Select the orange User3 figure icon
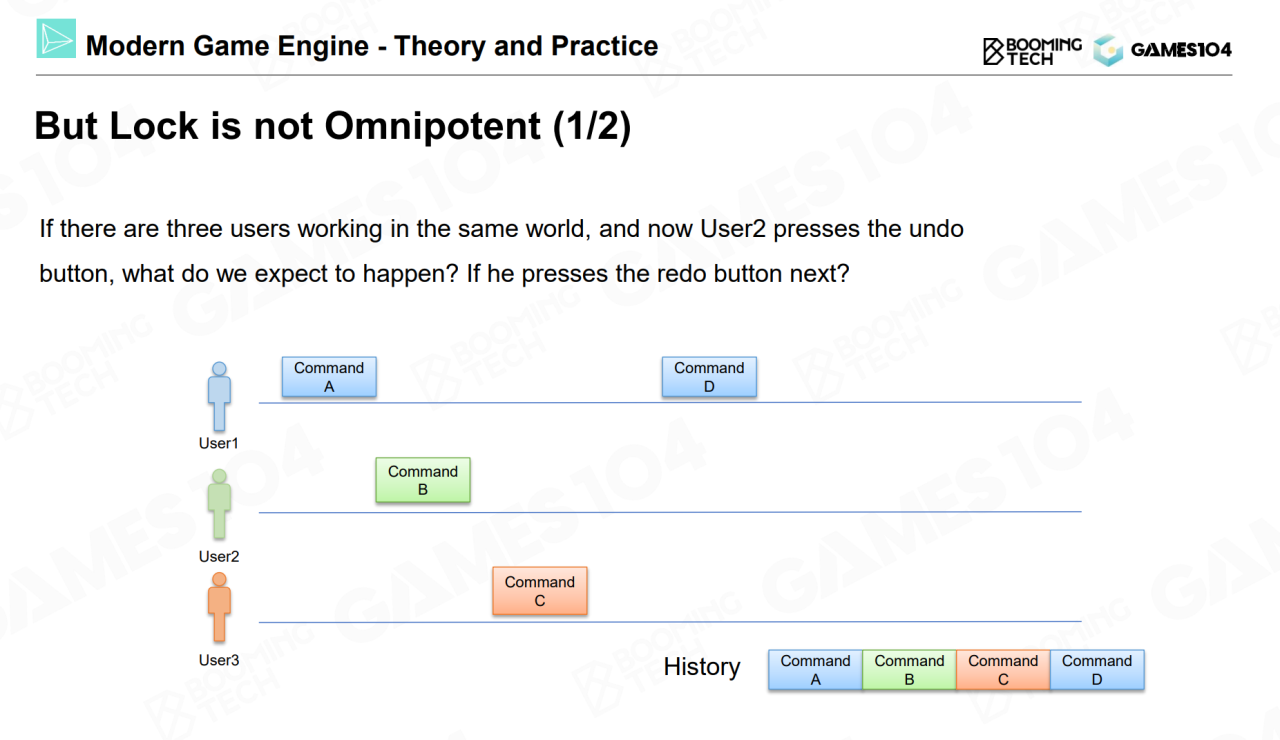Image resolution: width=1280 pixels, height=740 pixels. click(x=219, y=608)
